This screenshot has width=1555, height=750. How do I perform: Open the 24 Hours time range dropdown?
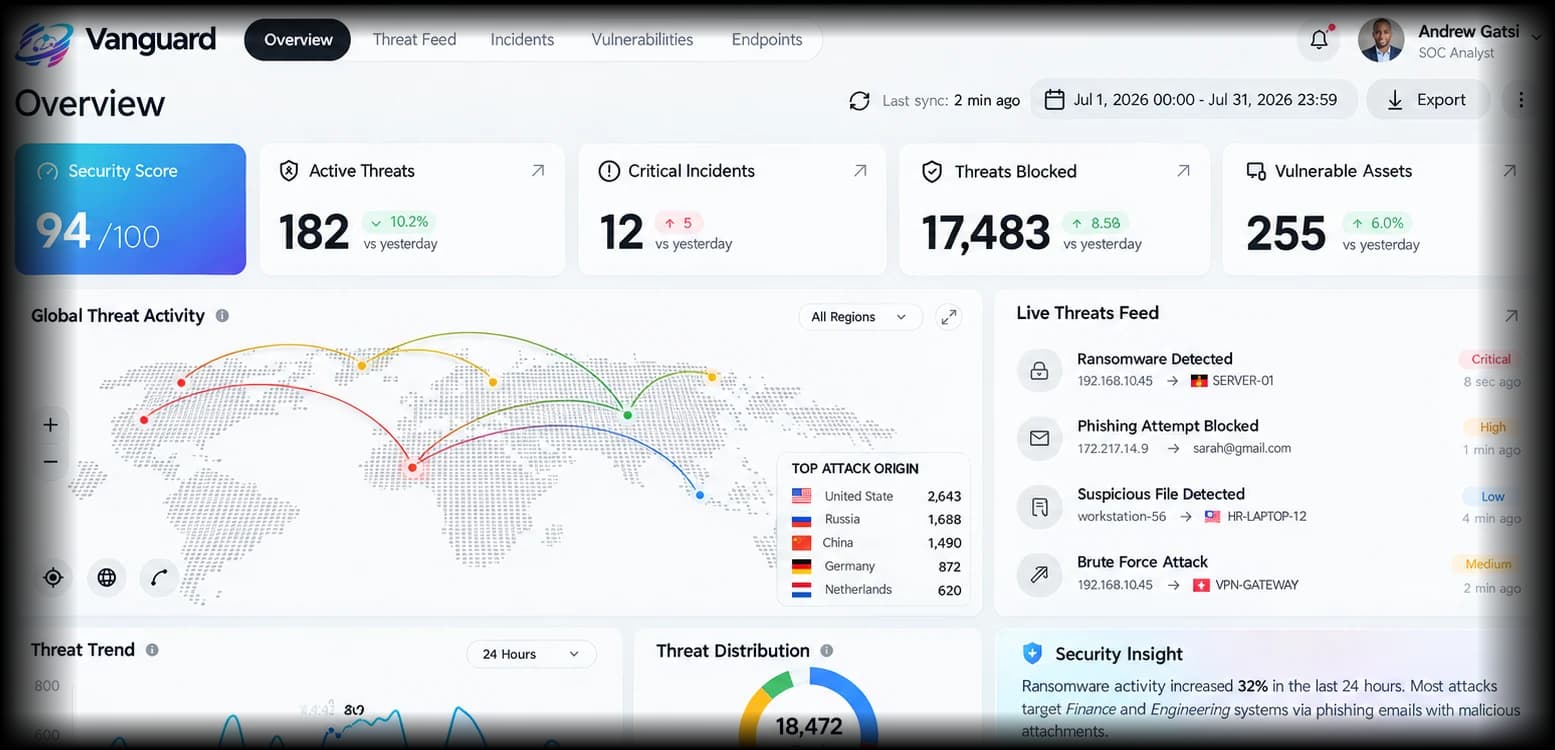pos(531,654)
